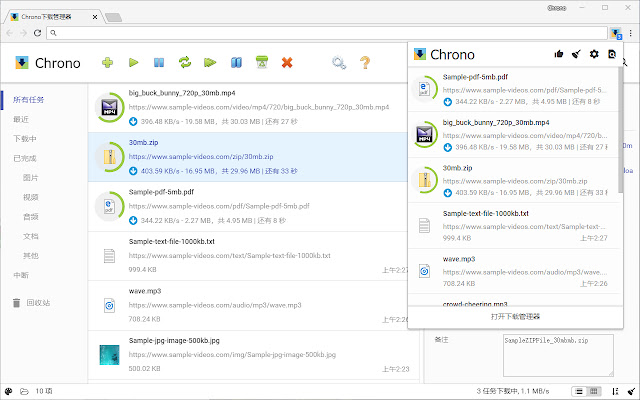
Task: Select Sample-jpg-image-500kb.jpg thumbnail in list
Action: (110, 353)
